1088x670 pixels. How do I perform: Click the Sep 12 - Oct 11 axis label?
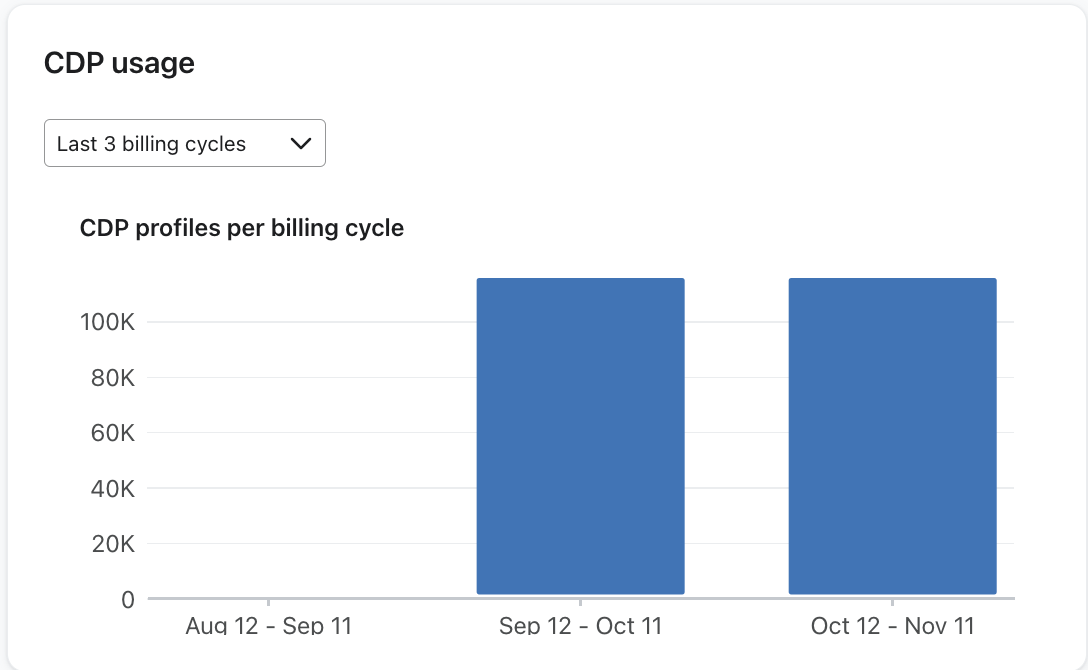click(x=581, y=625)
